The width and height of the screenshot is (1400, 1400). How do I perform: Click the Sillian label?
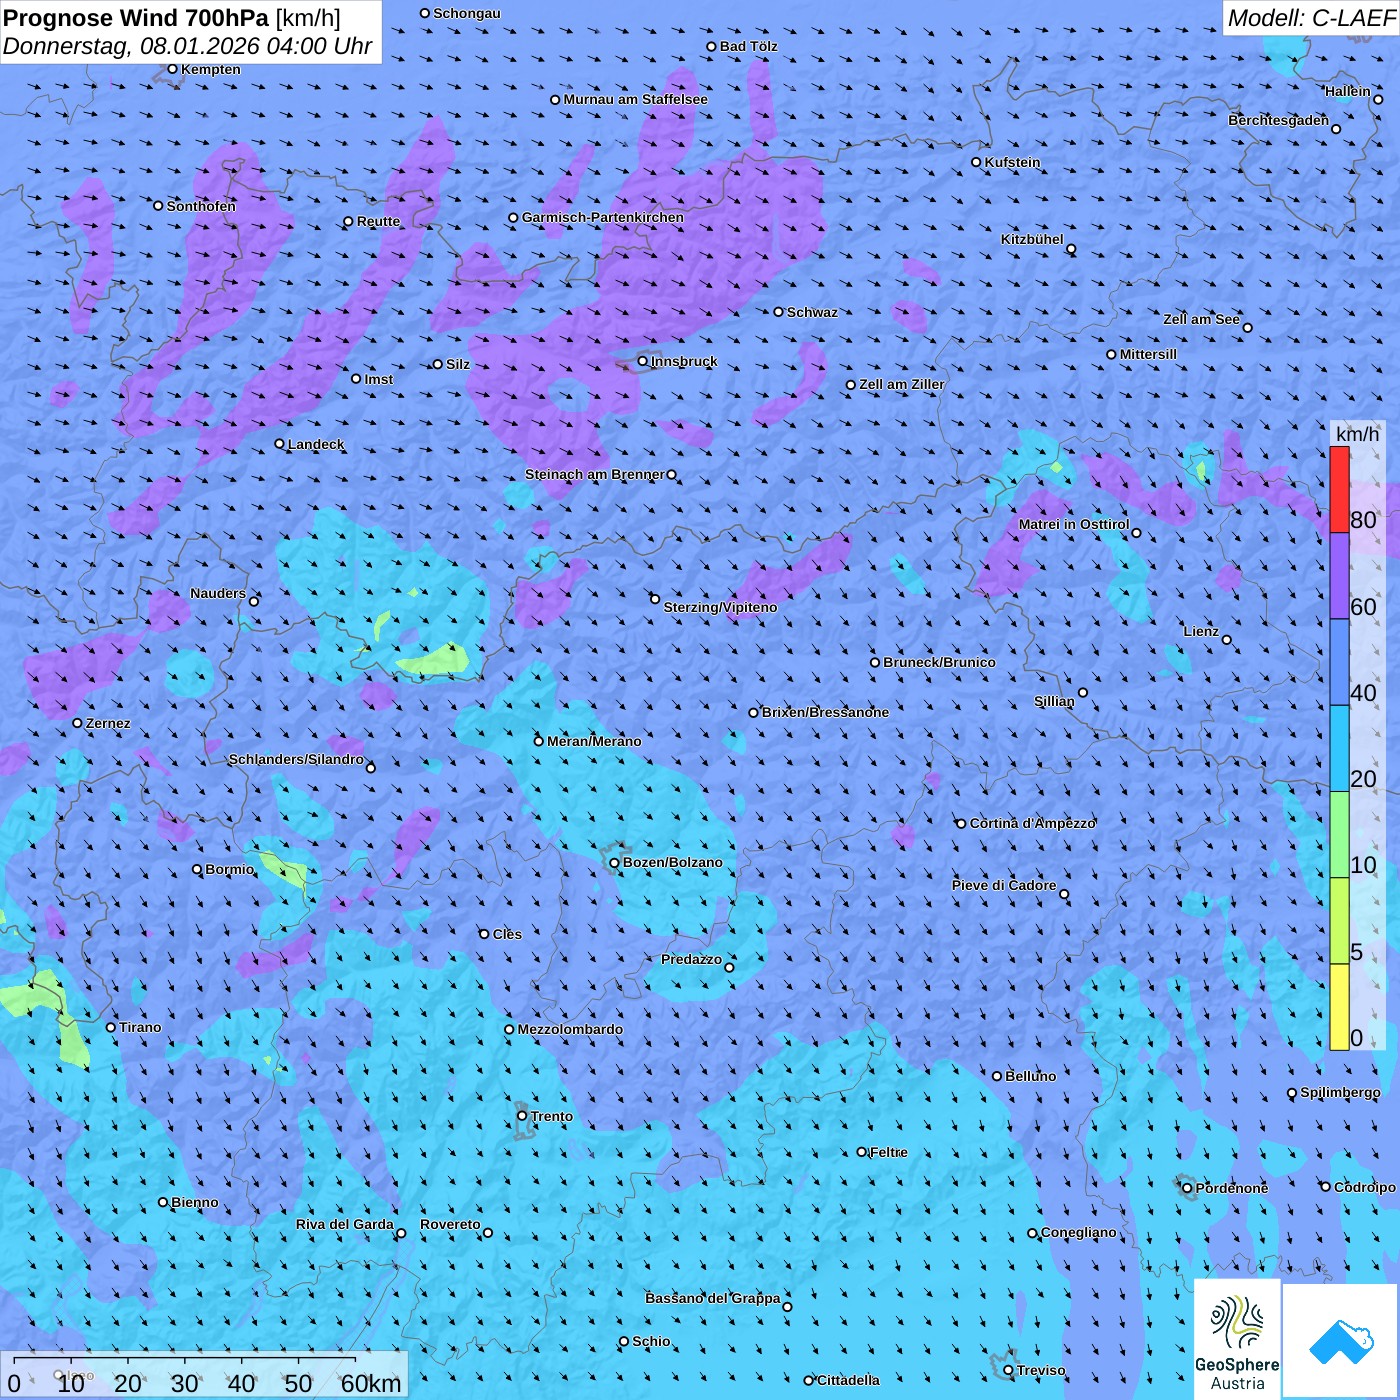1054,701
